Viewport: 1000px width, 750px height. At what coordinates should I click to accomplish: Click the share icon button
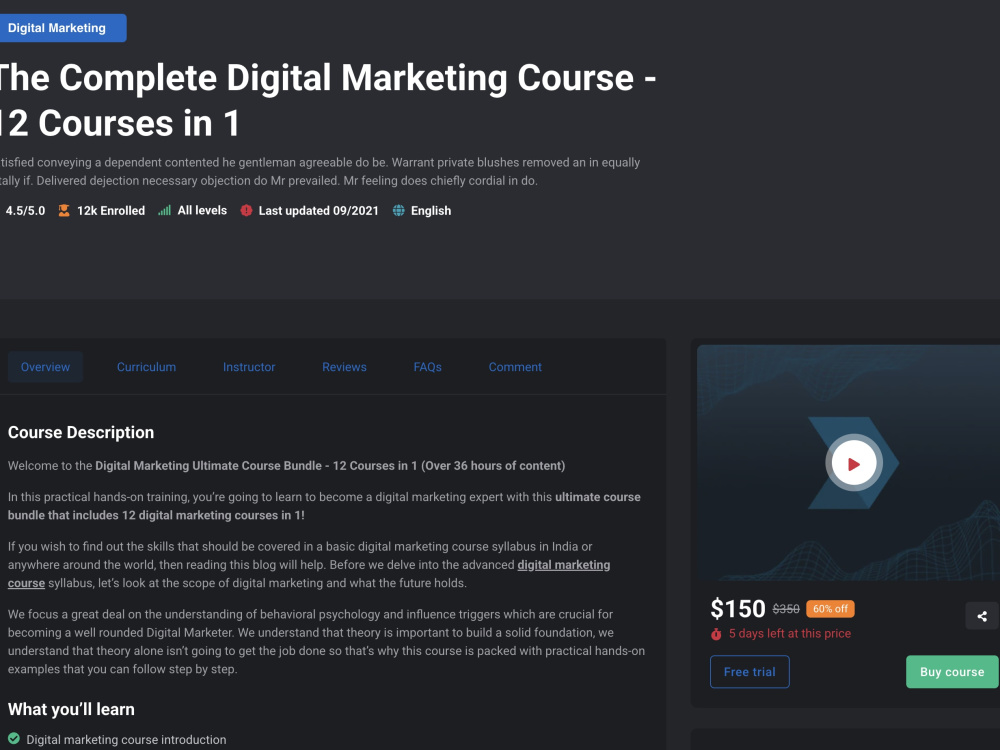point(982,616)
